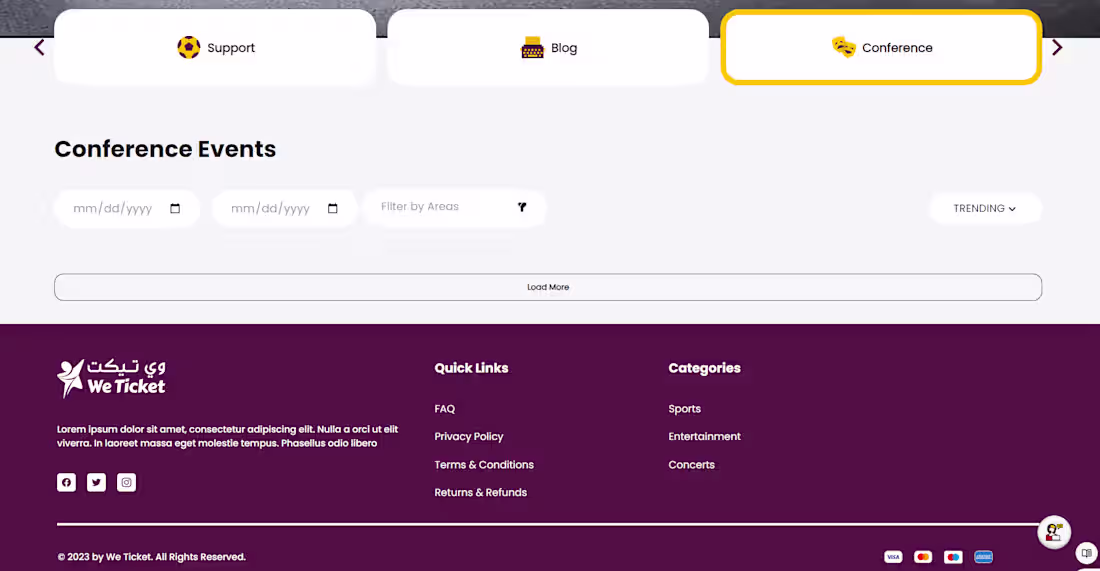
Task: Open the support chat widget icon
Action: 1054,532
